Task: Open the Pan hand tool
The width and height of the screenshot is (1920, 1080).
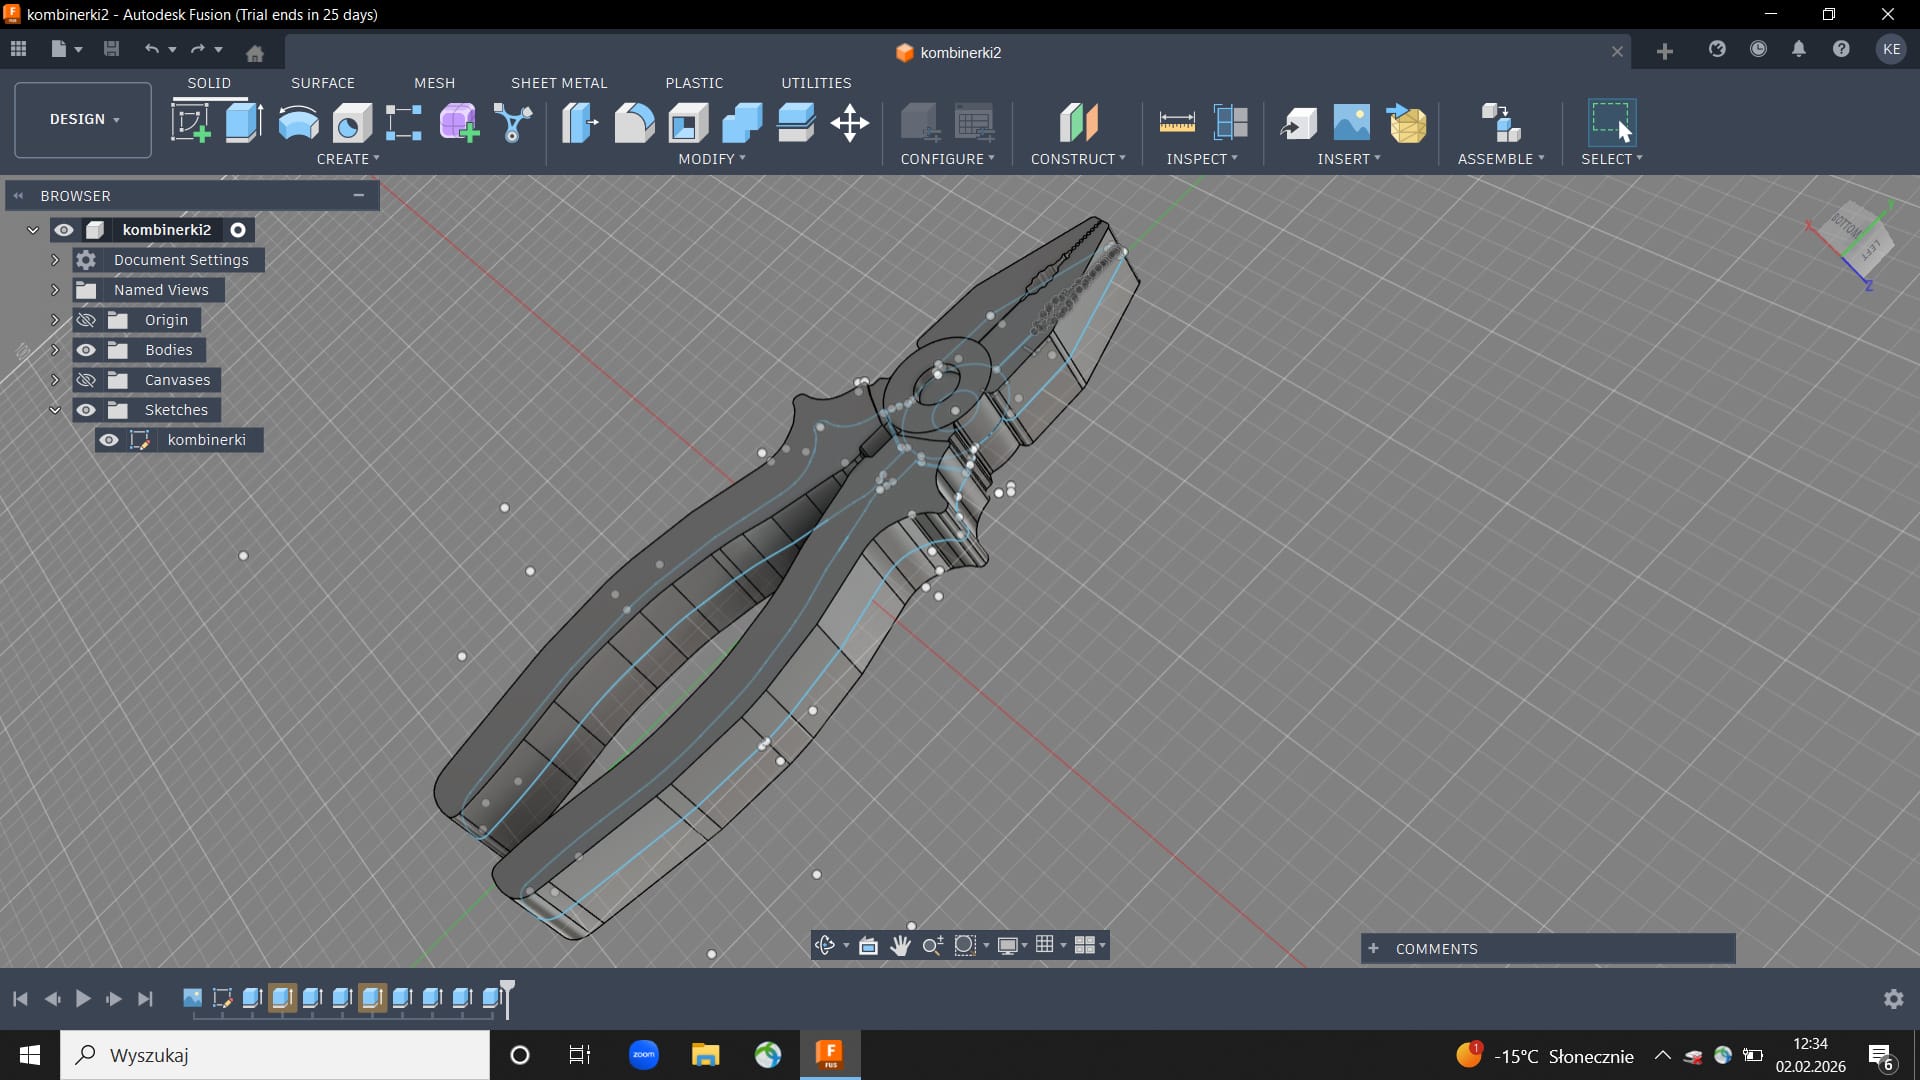Action: click(x=900, y=946)
